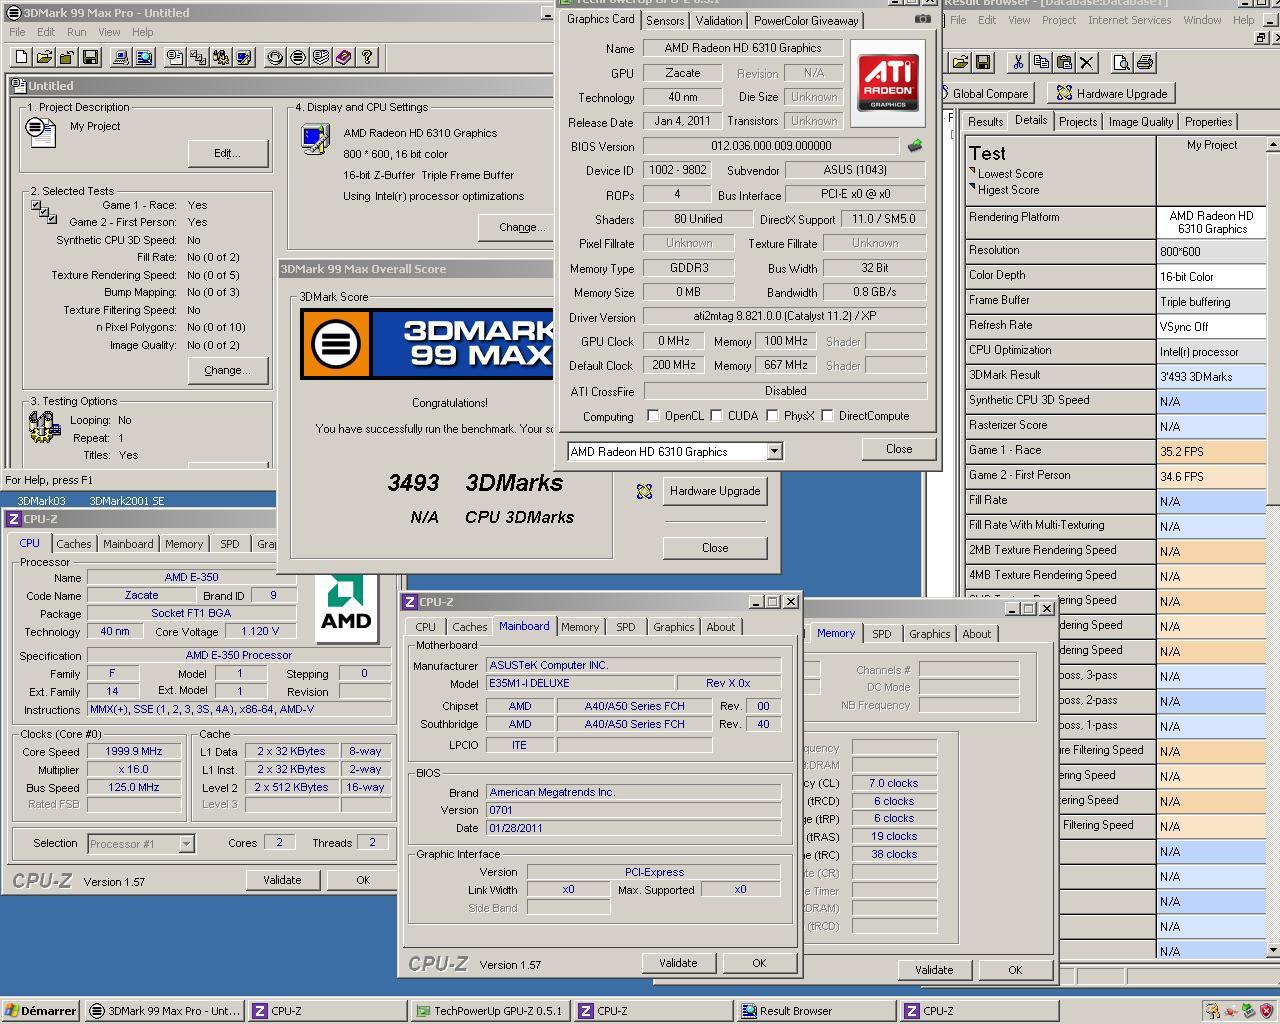
Task: Click the Copy icon in Result Browser toolbar
Action: (x=1041, y=63)
